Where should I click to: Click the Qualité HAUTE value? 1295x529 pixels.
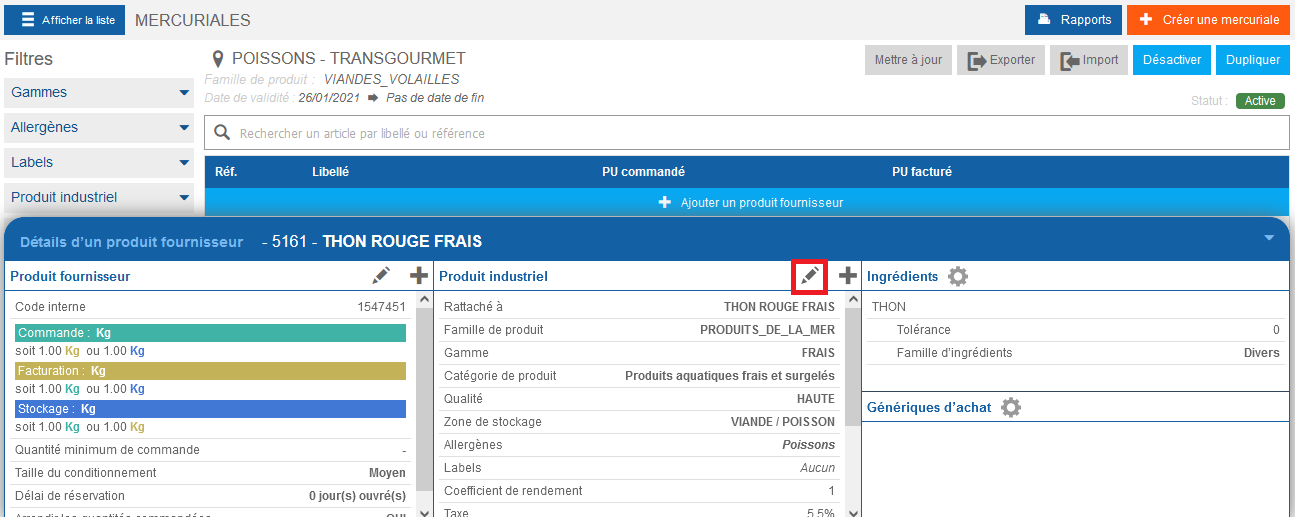click(x=816, y=399)
